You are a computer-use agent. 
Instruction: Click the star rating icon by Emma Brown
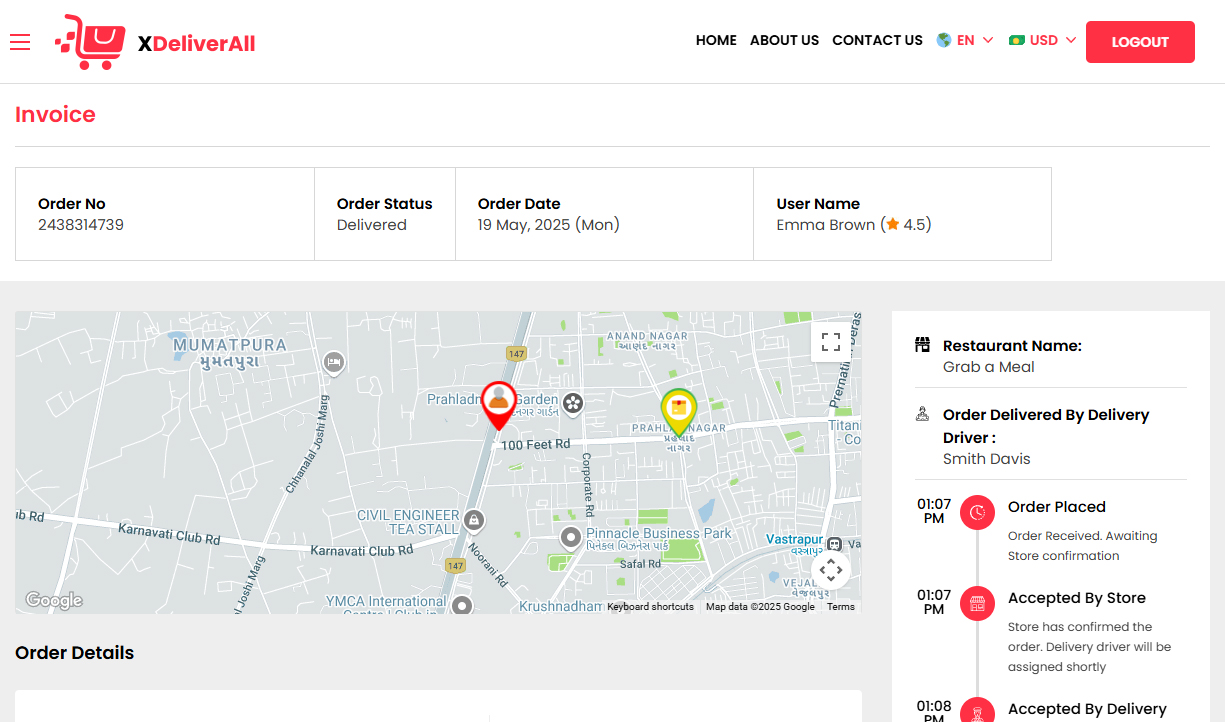tap(893, 225)
